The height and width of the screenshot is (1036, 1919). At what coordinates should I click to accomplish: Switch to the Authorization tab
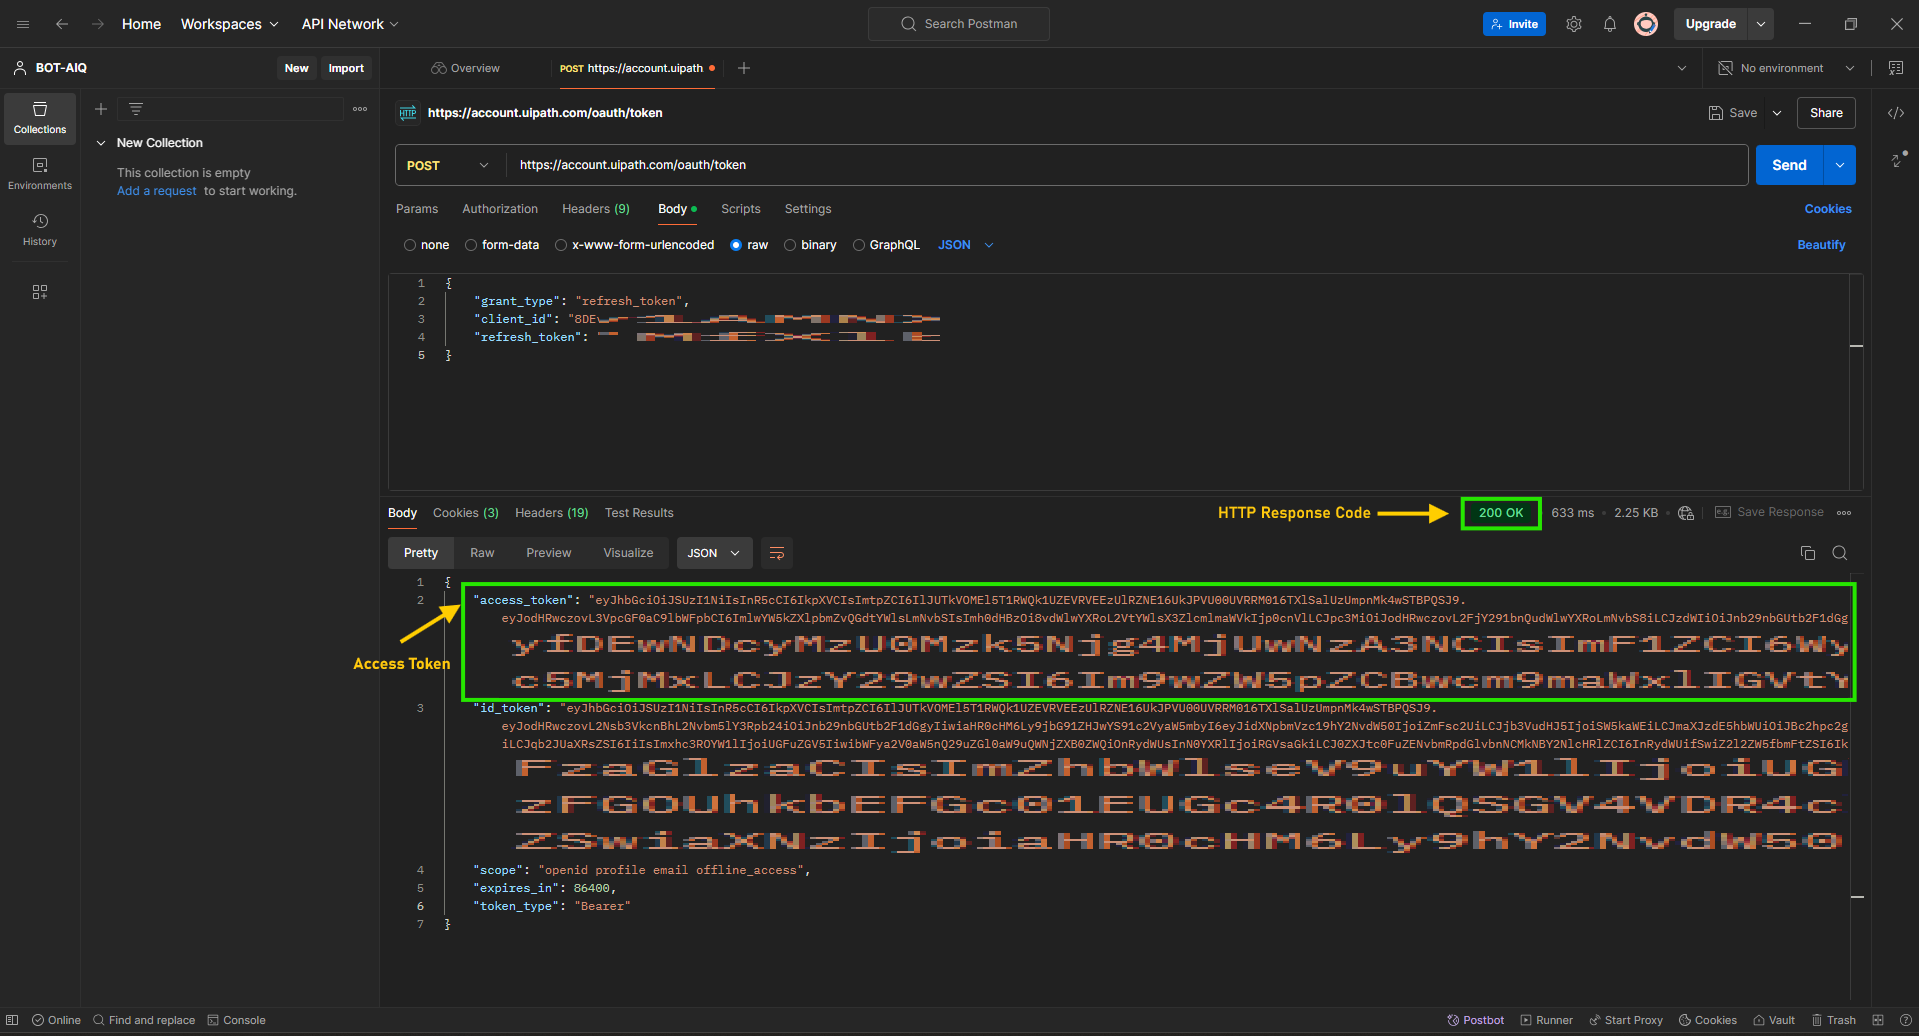[x=500, y=209]
